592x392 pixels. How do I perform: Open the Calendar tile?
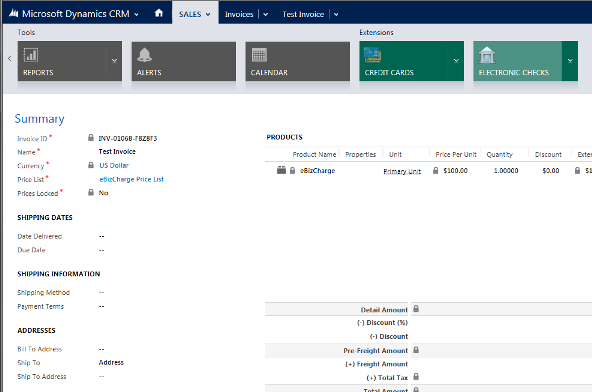tap(298, 61)
